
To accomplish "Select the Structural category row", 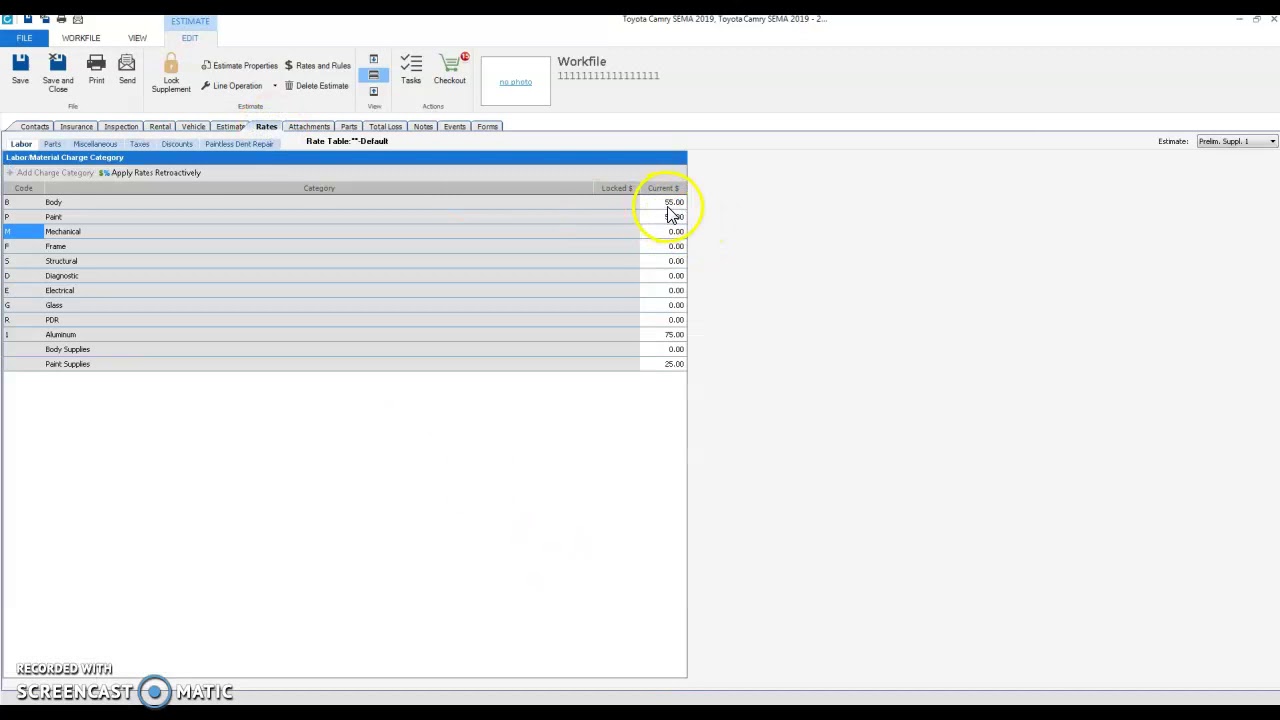I will [x=344, y=261].
